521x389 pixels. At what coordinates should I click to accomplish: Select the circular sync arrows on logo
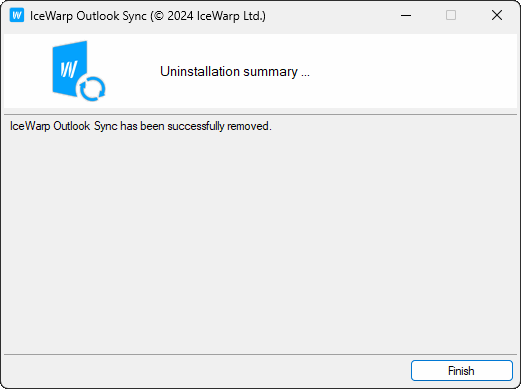(x=92, y=89)
